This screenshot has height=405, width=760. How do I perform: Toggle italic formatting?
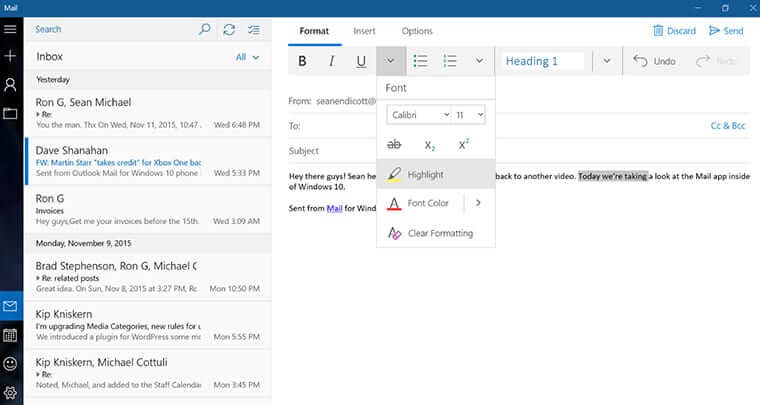(x=332, y=61)
